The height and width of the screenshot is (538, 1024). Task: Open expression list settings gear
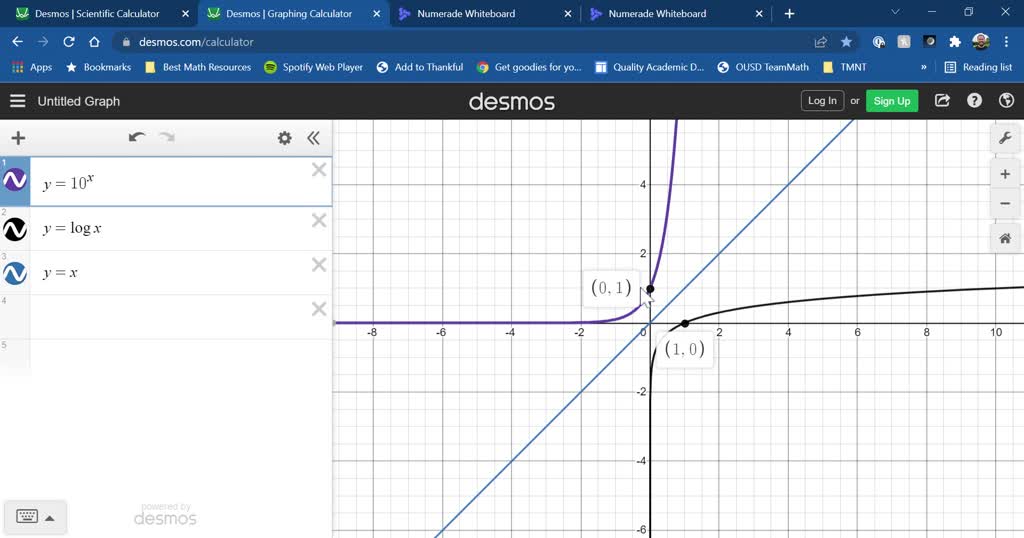(285, 138)
